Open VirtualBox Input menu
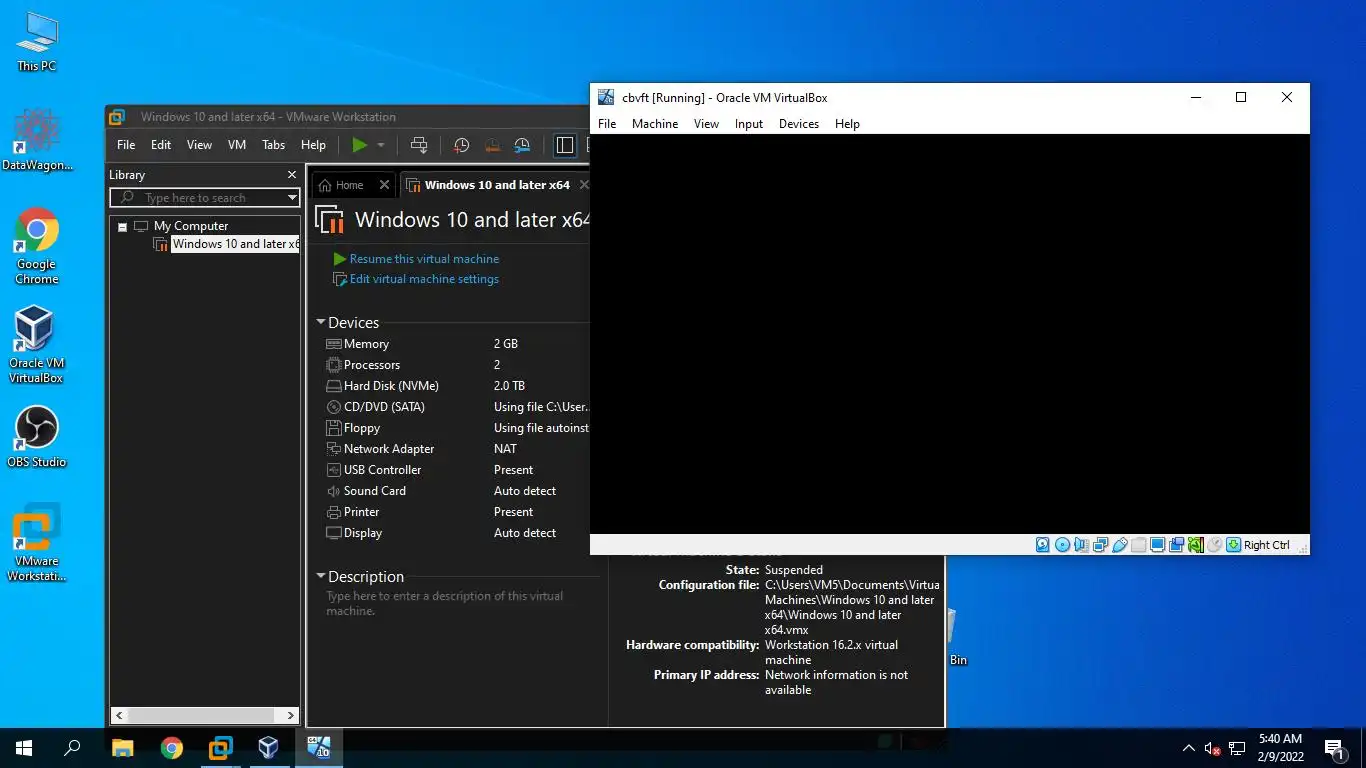 click(x=749, y=124)
